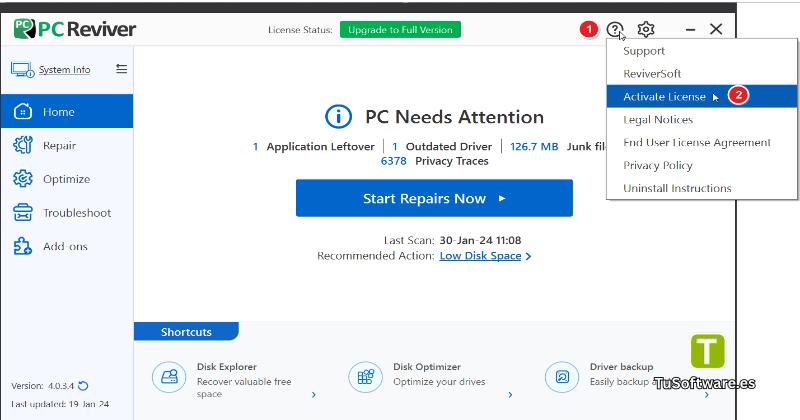This screenshot has width=800, height=420.
Task: Click the Last updated date text
Action: (60, 404)
